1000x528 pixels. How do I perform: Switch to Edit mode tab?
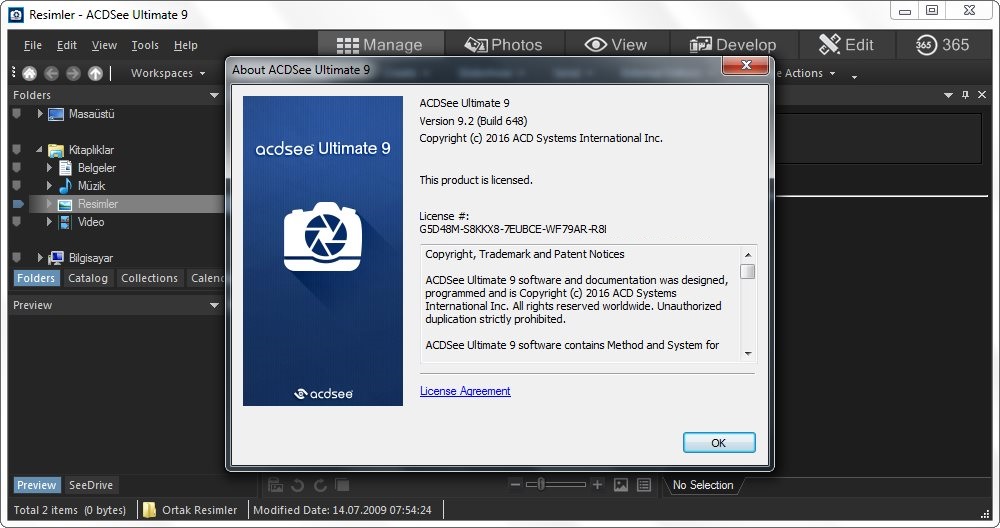click(x=846, y=45)
